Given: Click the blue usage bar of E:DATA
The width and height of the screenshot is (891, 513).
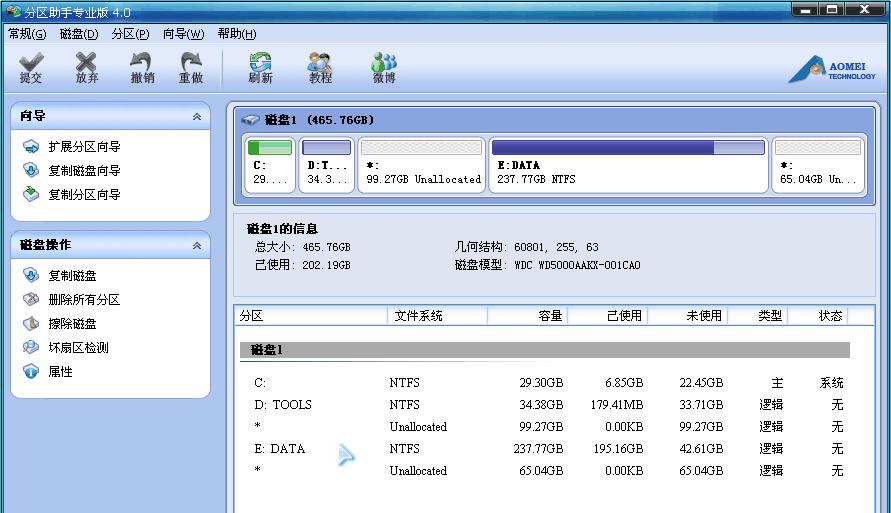Looking at the screenshot, I should tap(628, 148).
